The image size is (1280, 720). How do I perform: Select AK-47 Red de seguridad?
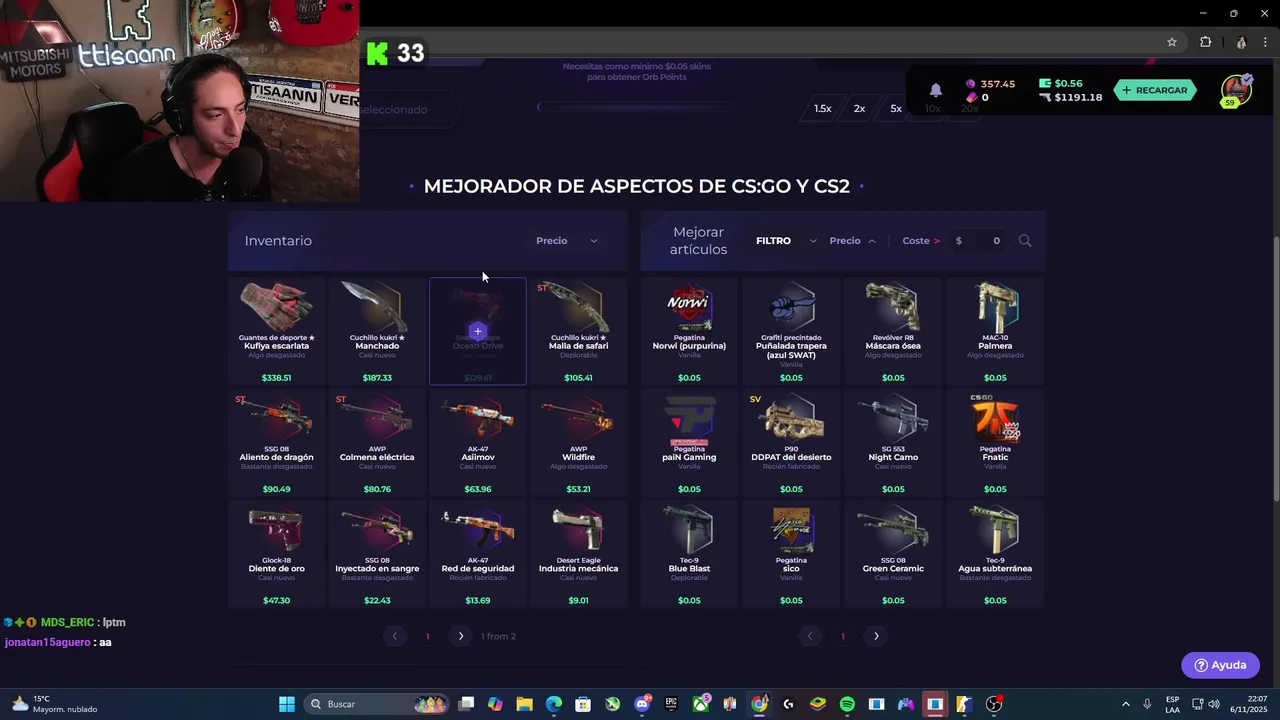(x=478, y=554)
